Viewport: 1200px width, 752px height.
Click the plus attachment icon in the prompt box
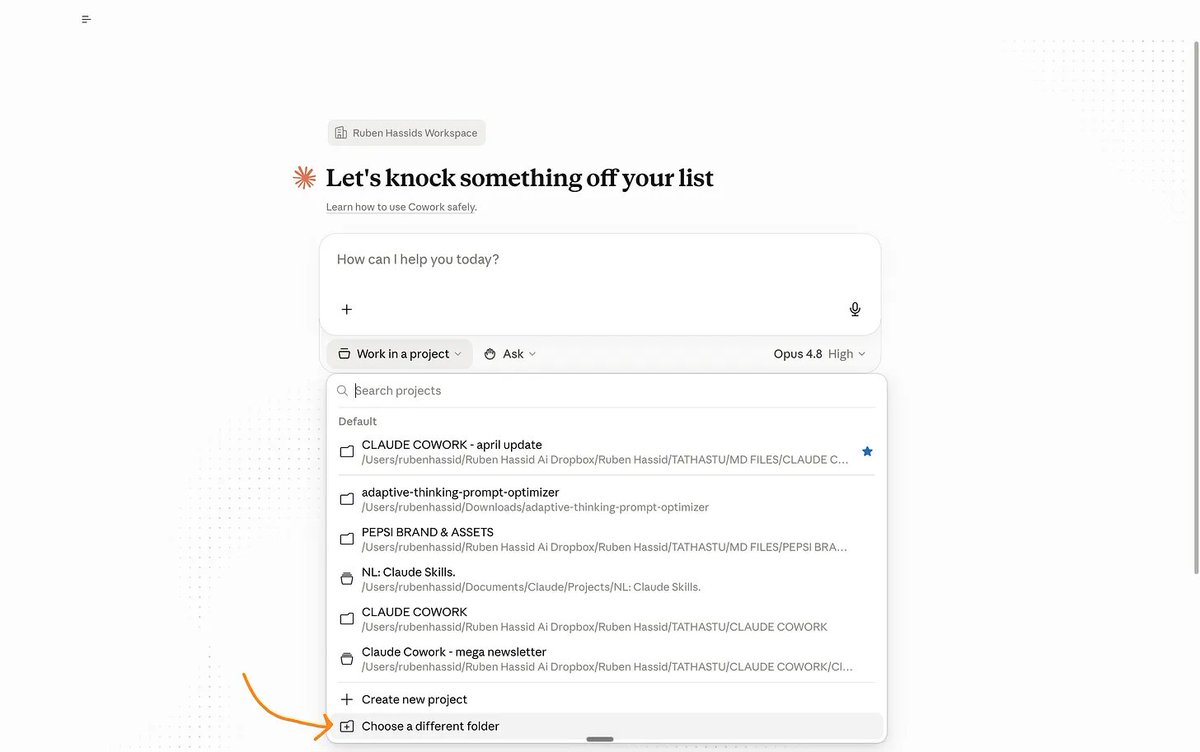point(347,309)
